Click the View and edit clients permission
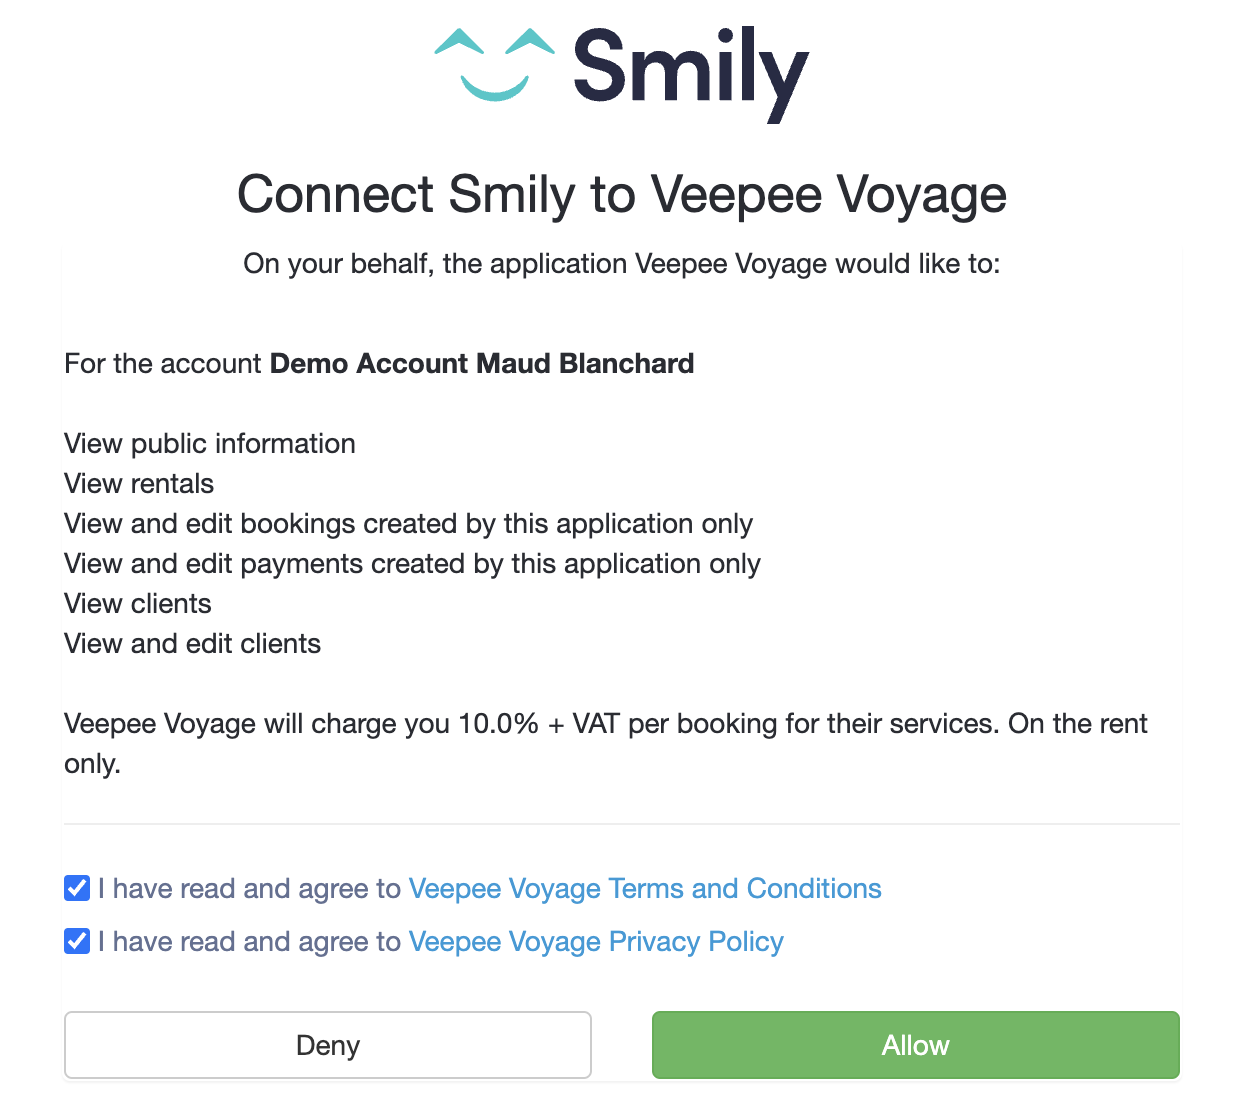The image size is (1246, 1120). [x=192, y=643]
